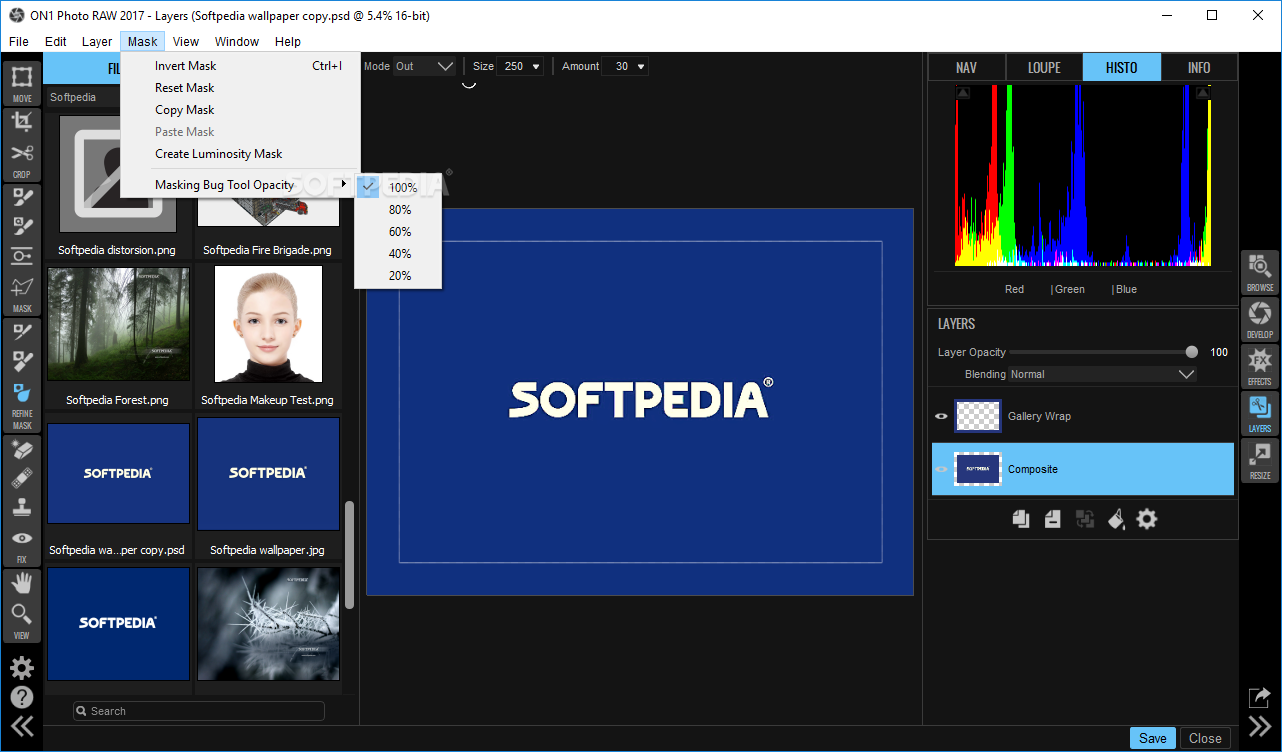Select the Softpedia Makeup Test.png thumbnail
This screenshot has height=752, width=1282.
pyautogui.click(x=268, y=324)
